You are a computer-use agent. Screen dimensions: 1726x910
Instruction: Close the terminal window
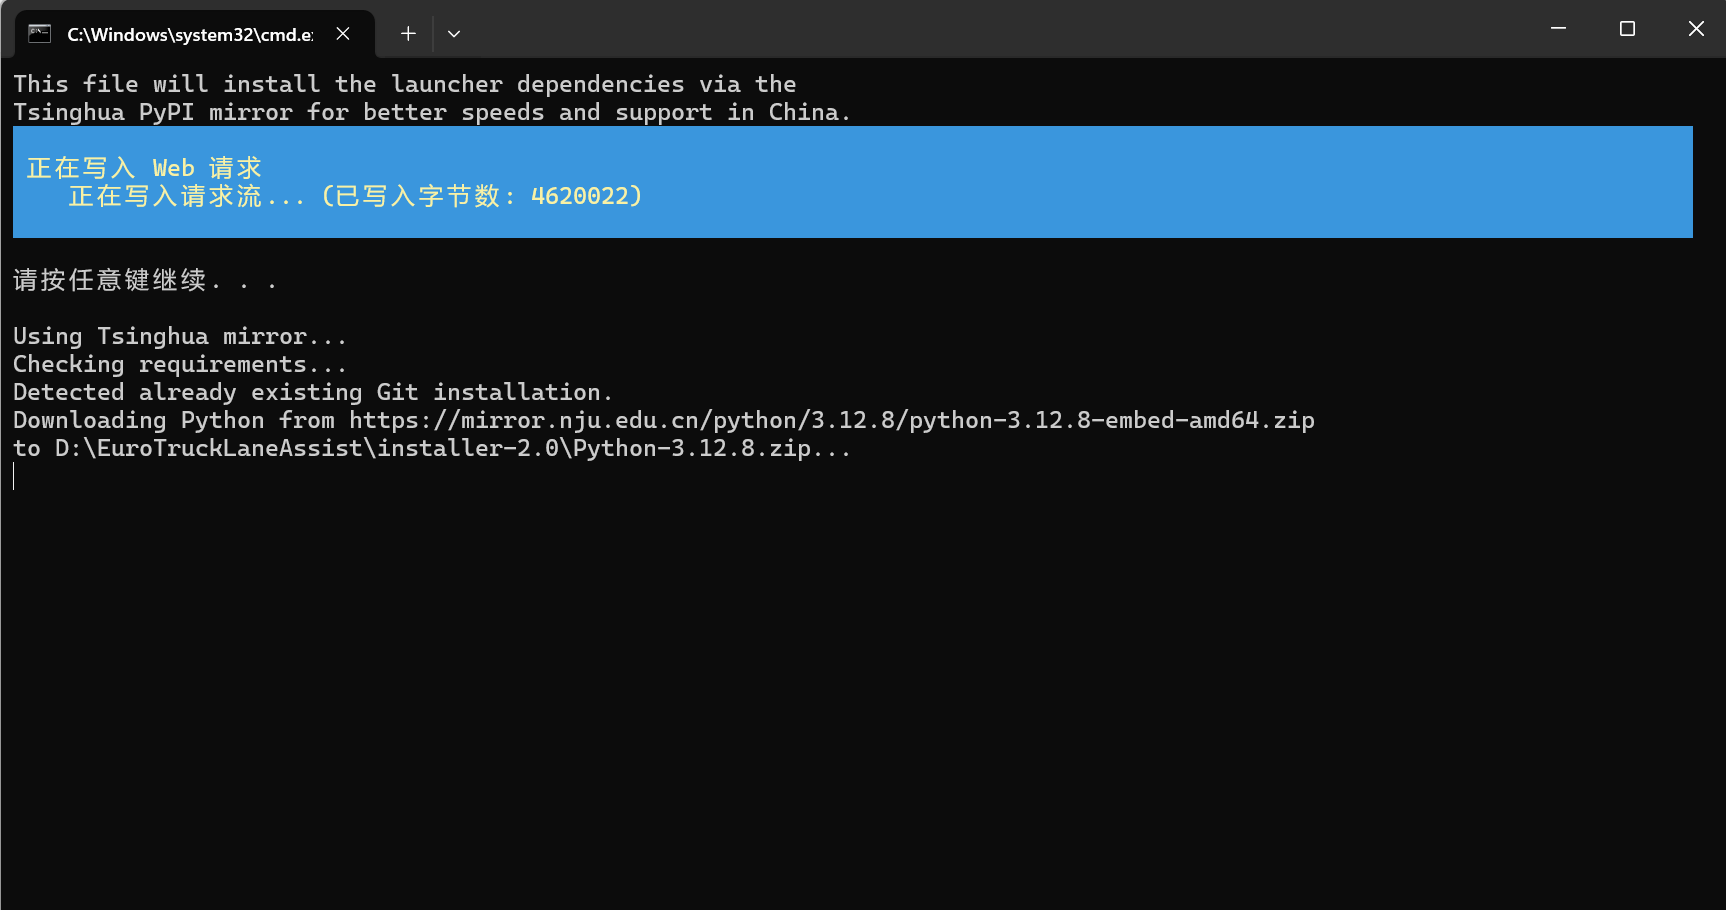click(1696, 29)
